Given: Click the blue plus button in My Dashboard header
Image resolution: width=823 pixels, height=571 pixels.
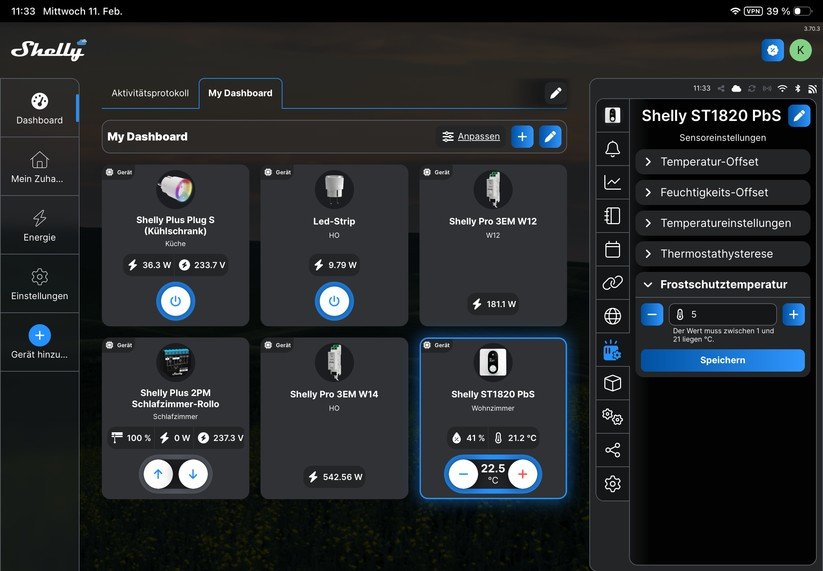Looking at the screenshot, I should [522, 137].
